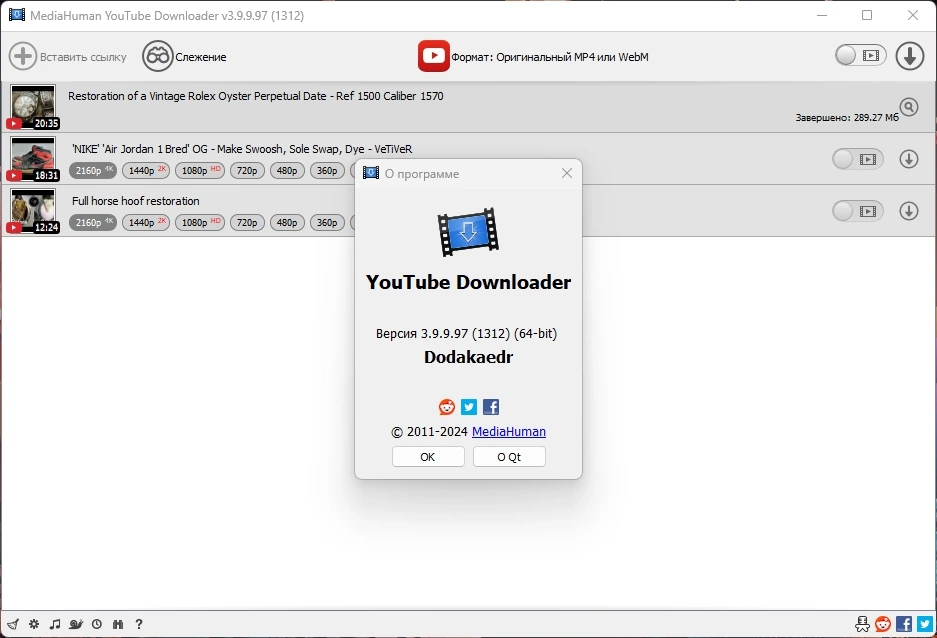Choose 480p for horse hoof video
937x638 pixels.
point(287,223)
